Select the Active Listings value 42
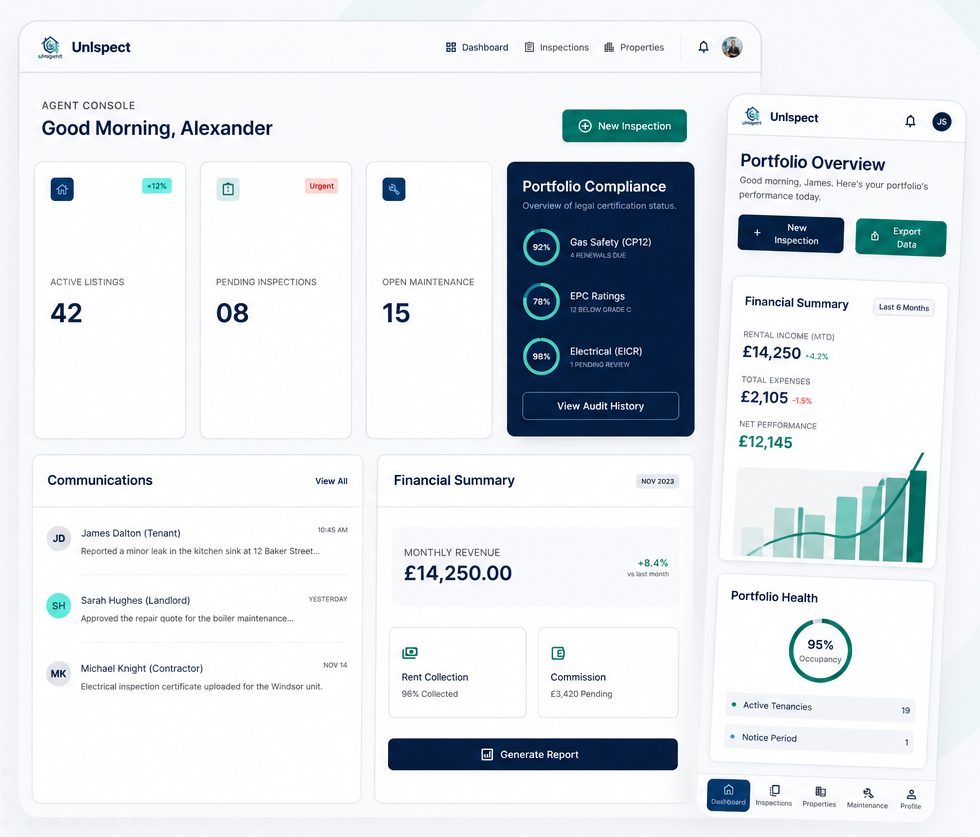The image size is (980, 837). click(x=66, y=313)
